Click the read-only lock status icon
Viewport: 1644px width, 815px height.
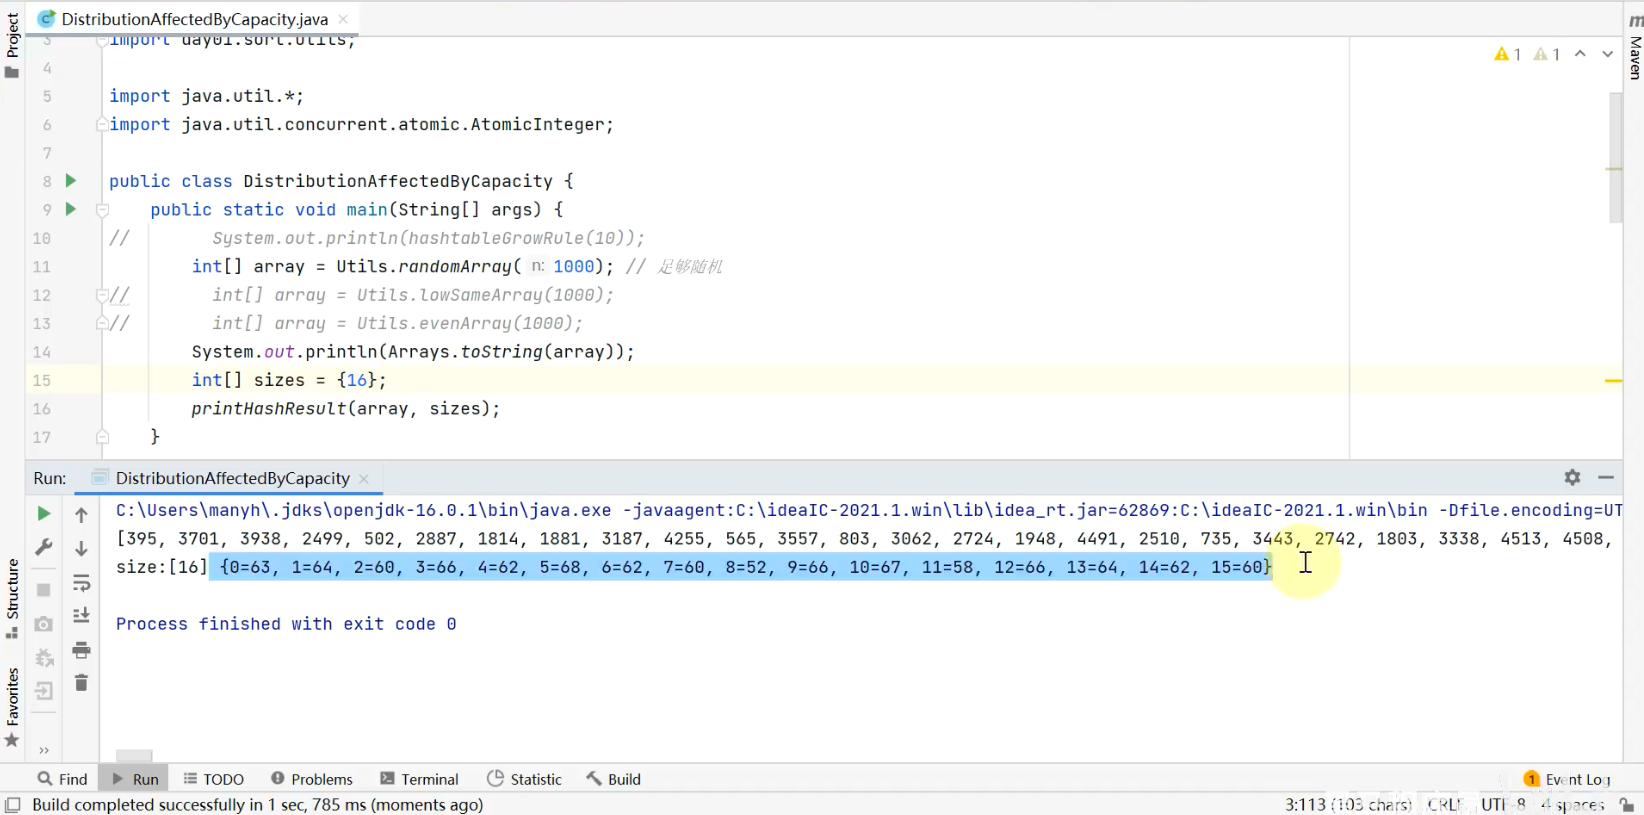1627,805
